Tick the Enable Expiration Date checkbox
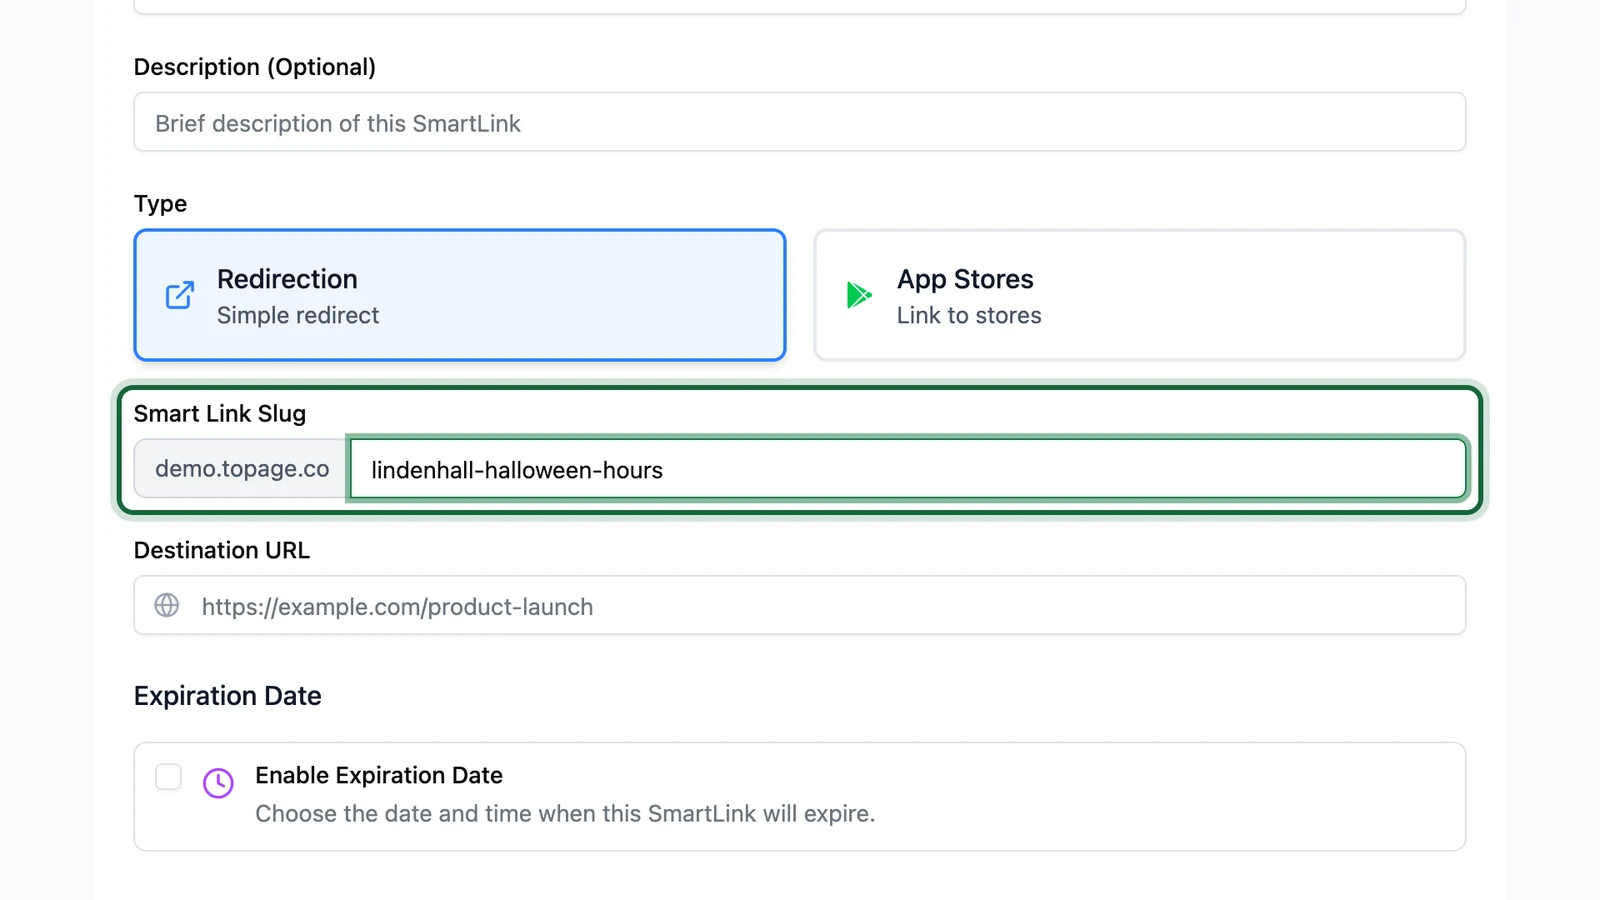 168,777
